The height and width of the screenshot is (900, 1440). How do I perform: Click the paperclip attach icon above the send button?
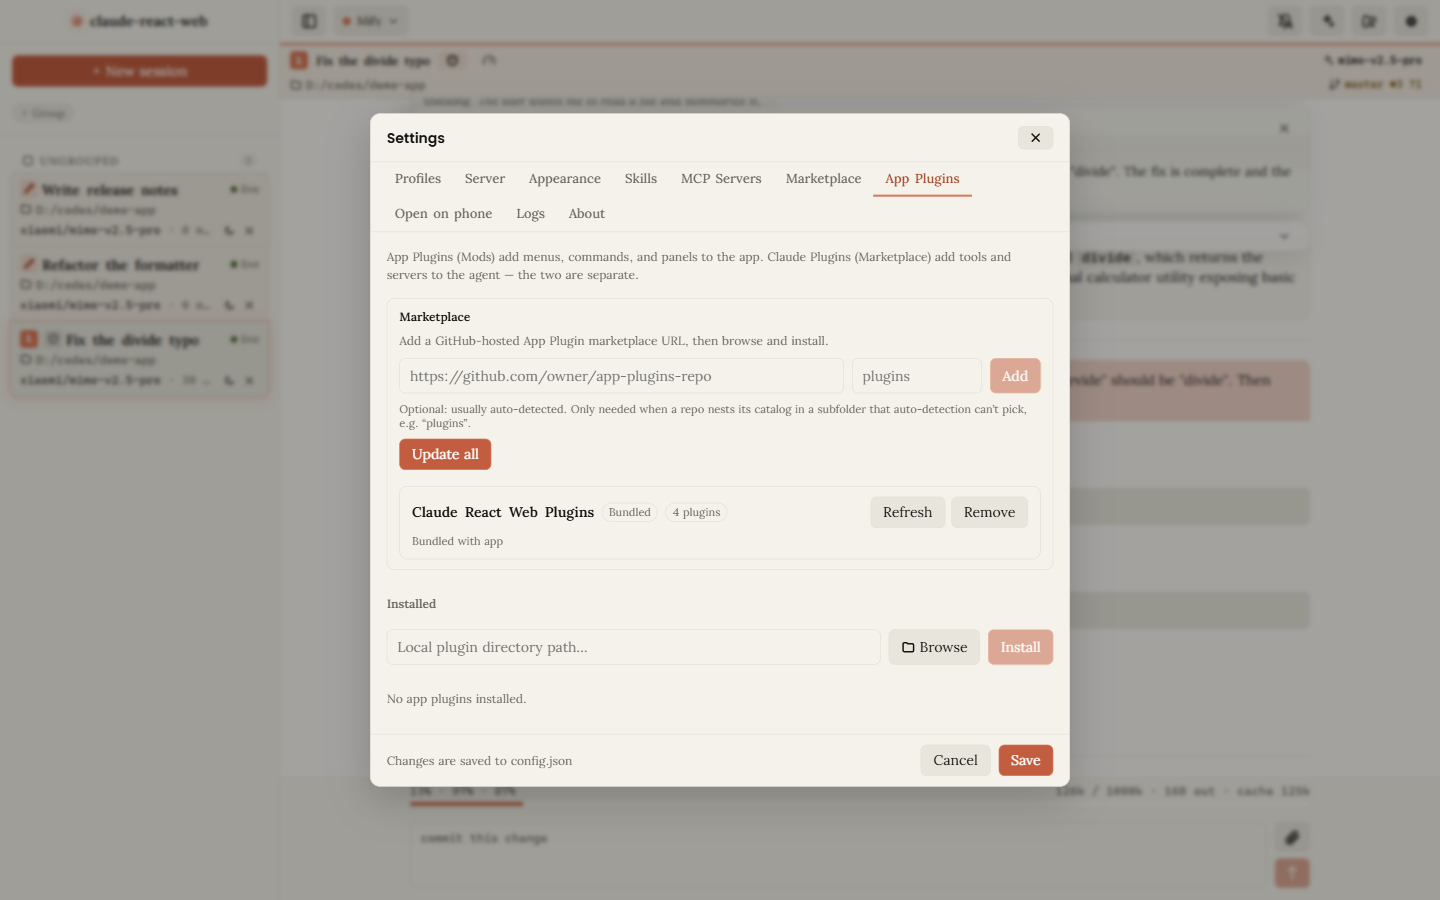[1292, 838]
